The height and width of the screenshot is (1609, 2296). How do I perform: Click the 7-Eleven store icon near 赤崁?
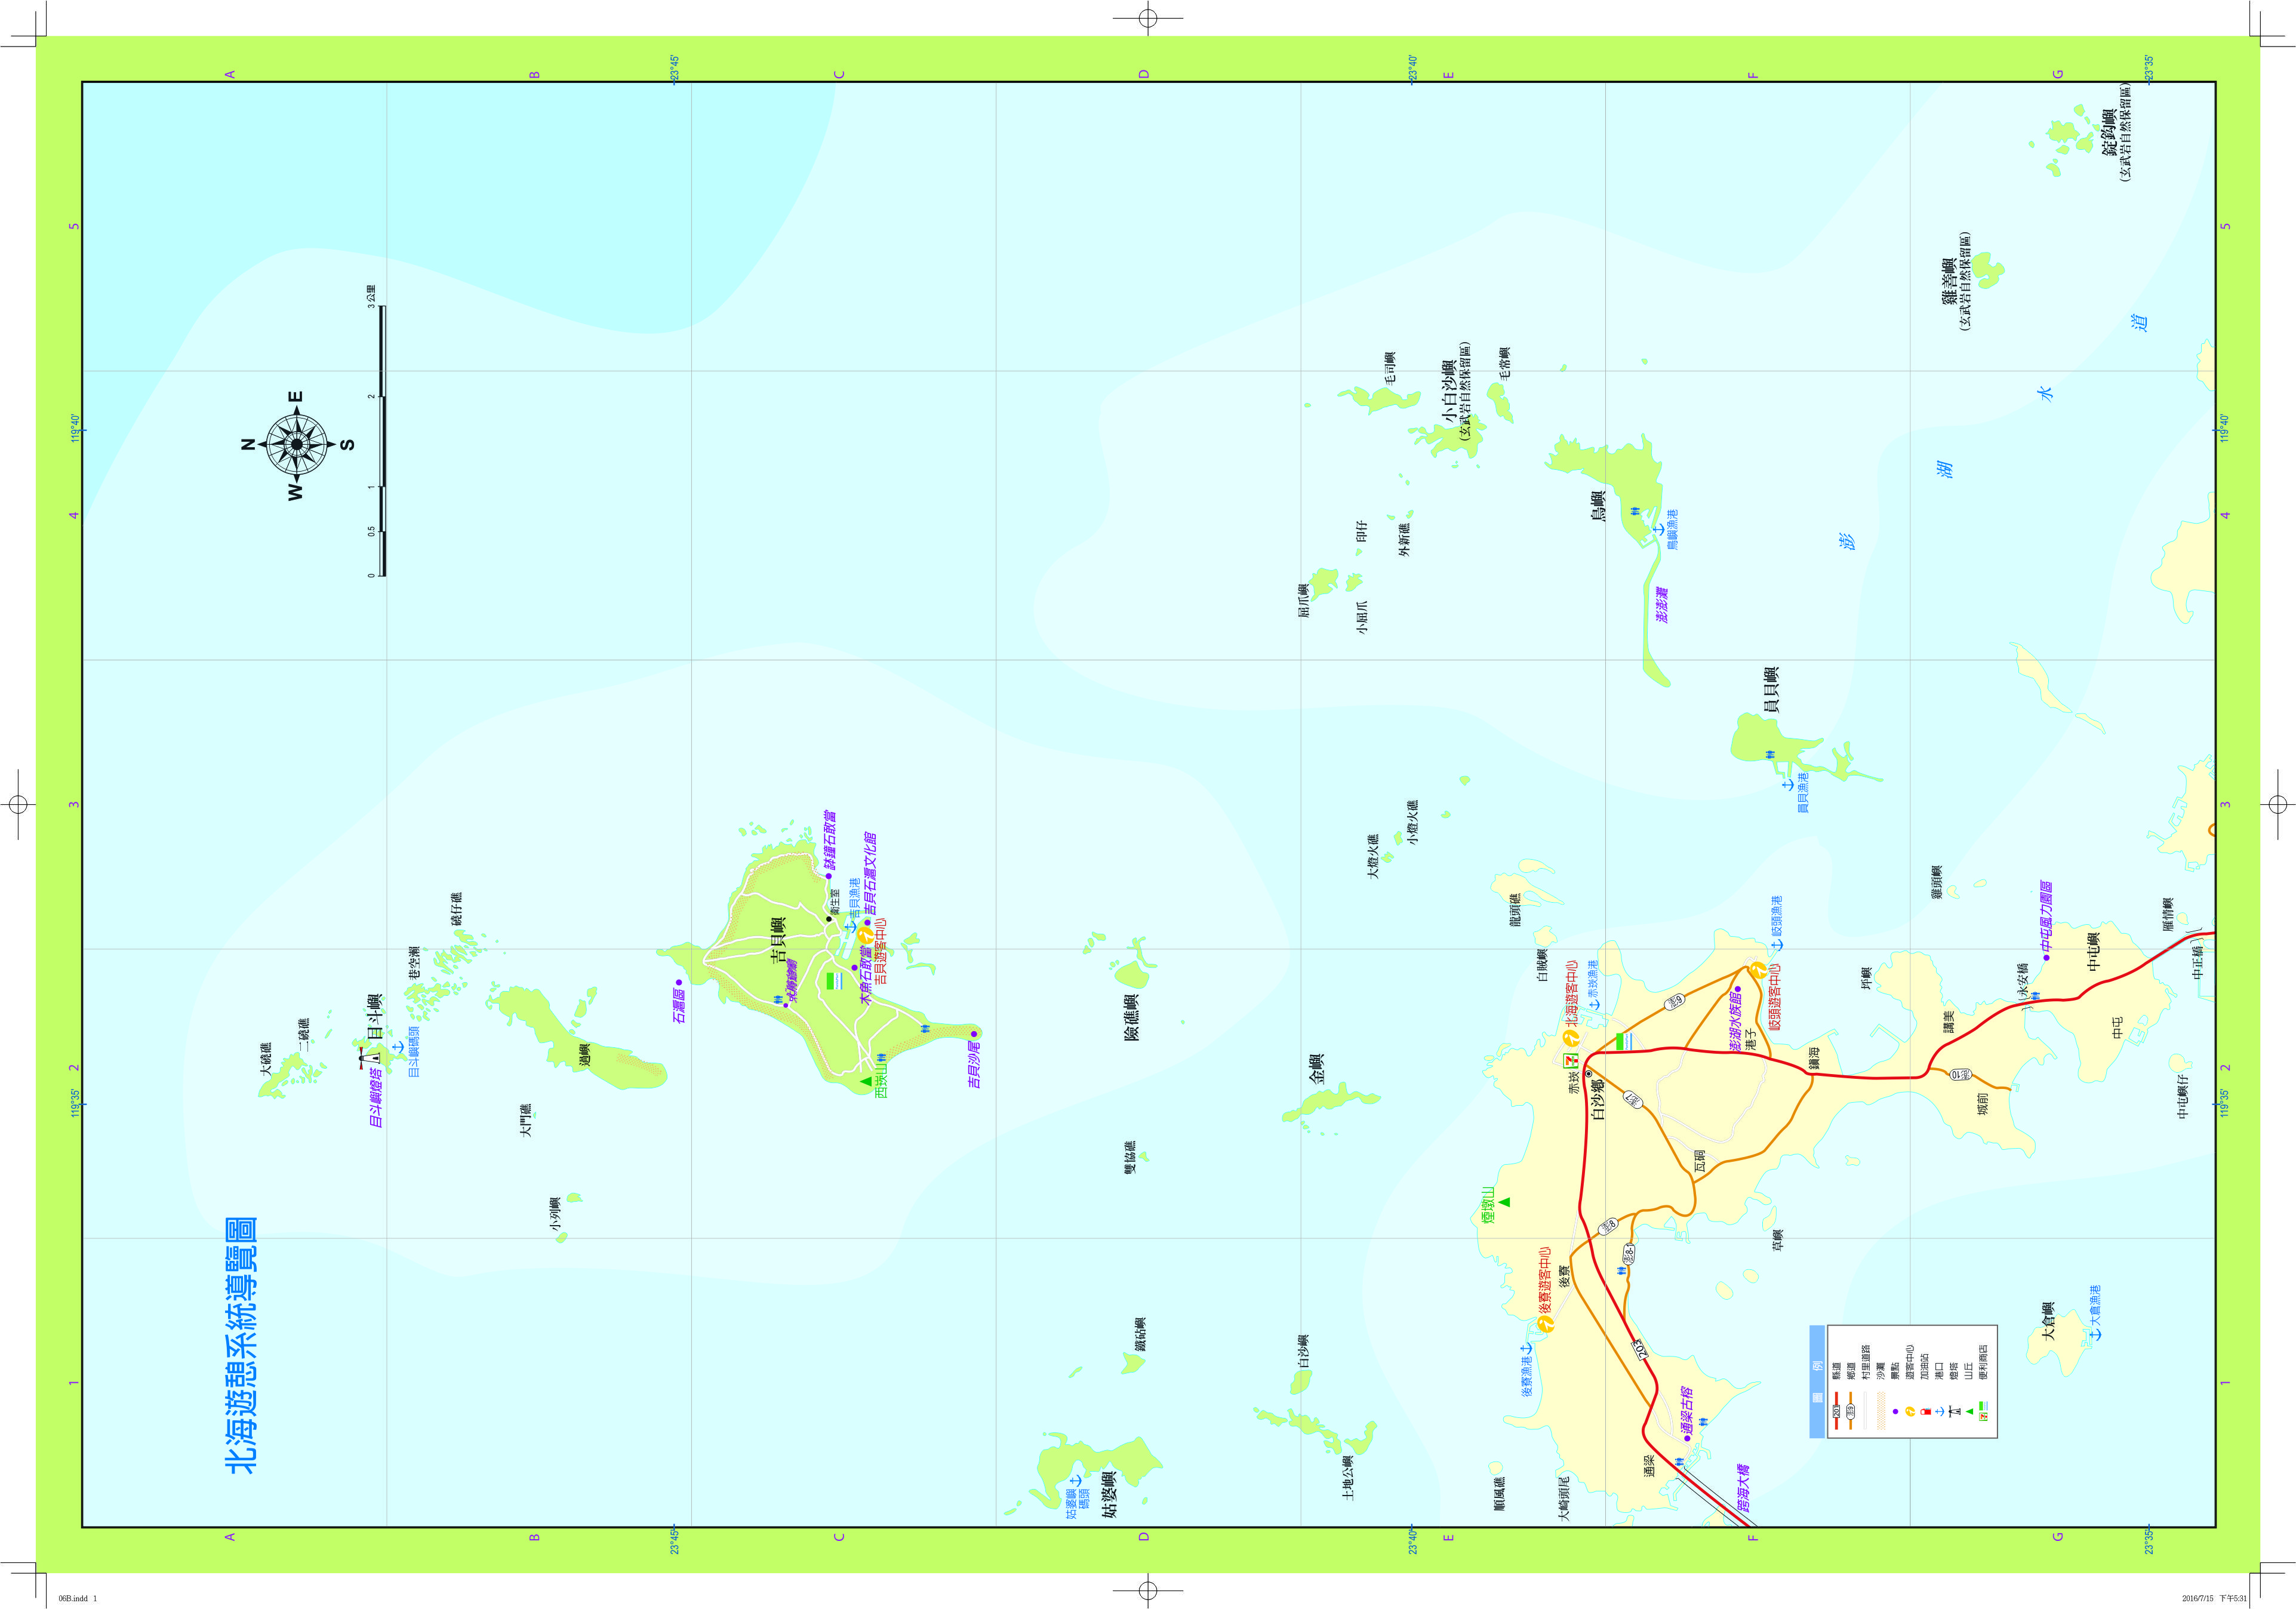pos(1571,1060)
